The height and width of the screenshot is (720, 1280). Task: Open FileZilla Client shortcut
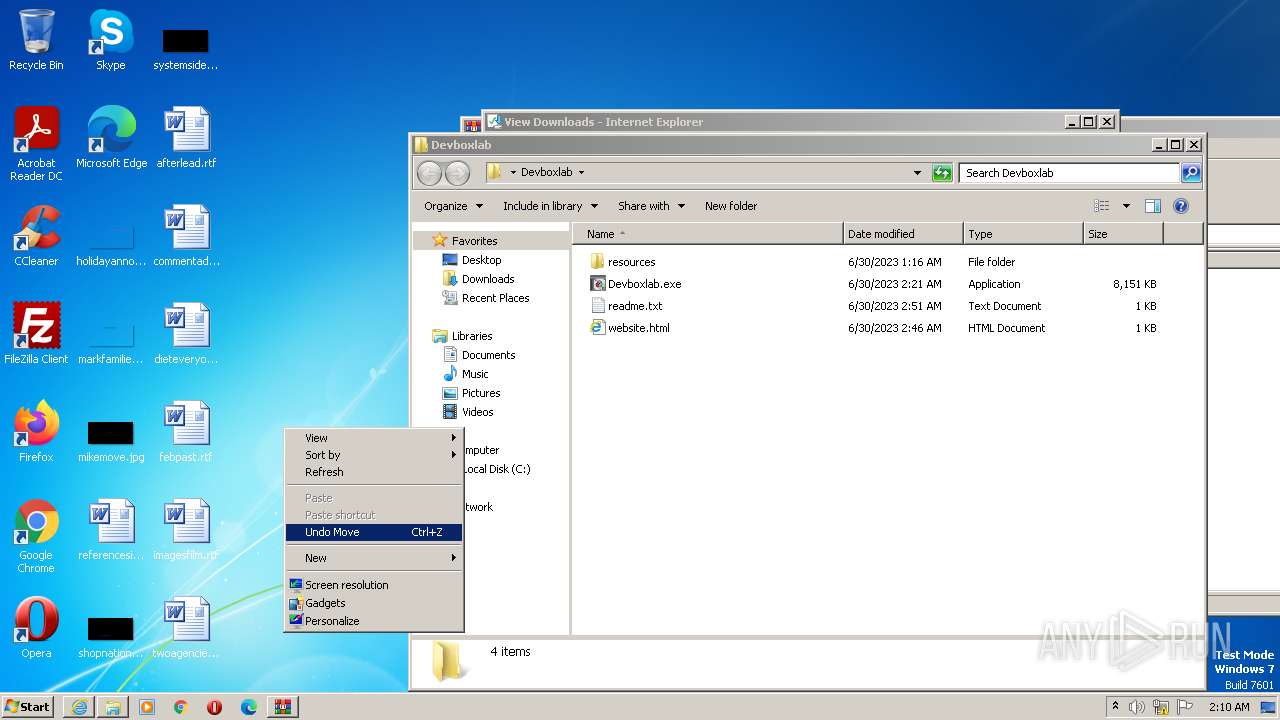[x=36, y=334]
